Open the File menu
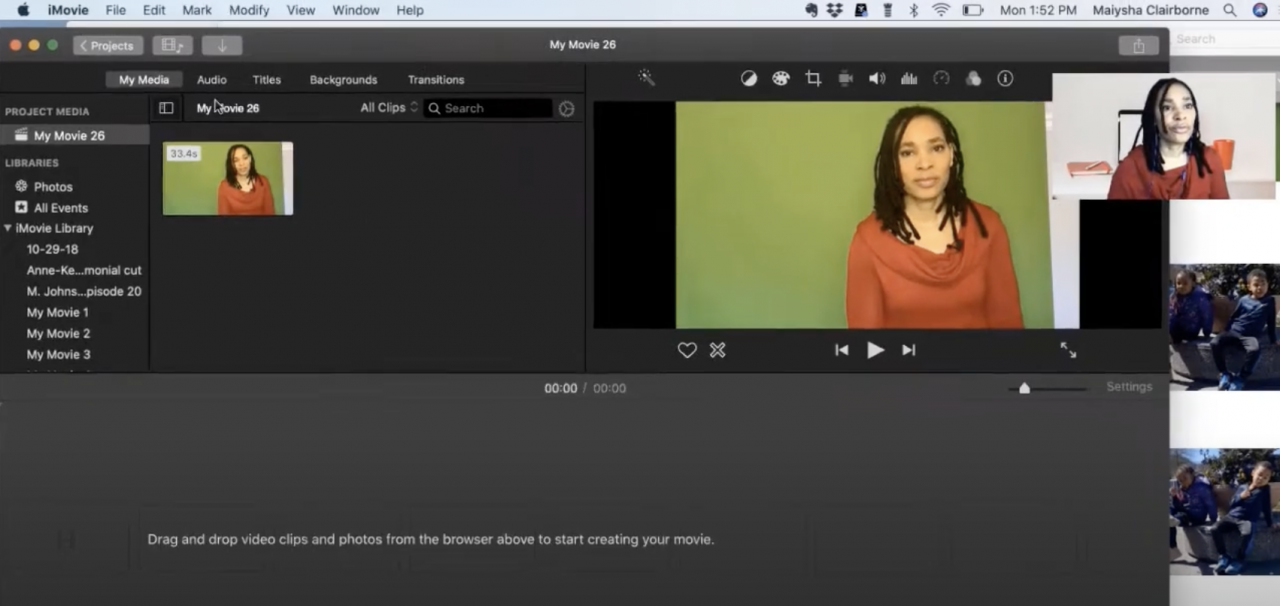 pyautogui.click(x=116, y=10)
